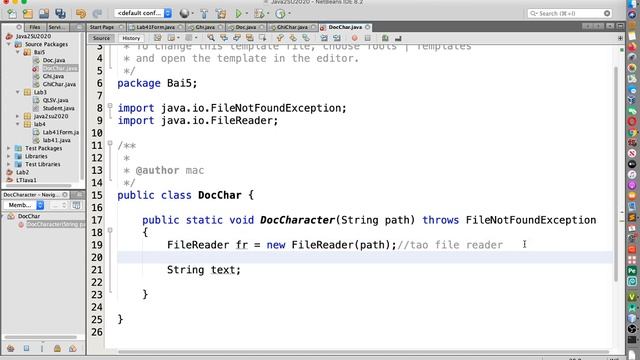Select QLSV.java in the project tree
640x360 pixels.
point(55,100)
